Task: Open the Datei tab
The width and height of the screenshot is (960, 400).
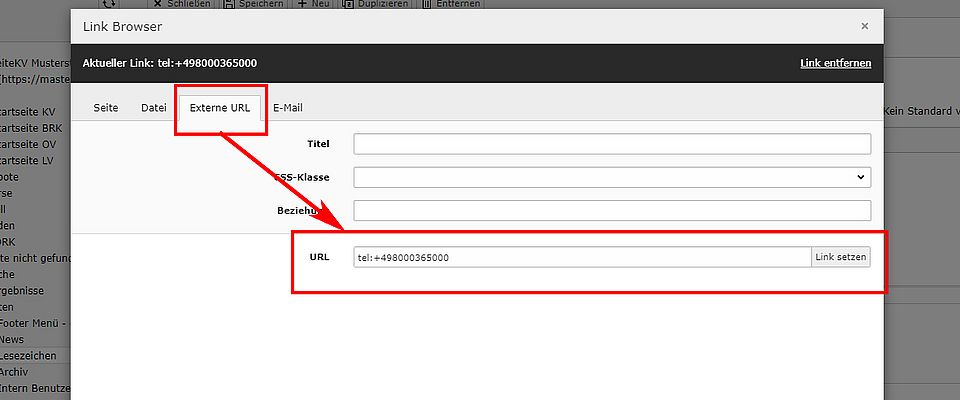Action: click(x=153, y=108)
